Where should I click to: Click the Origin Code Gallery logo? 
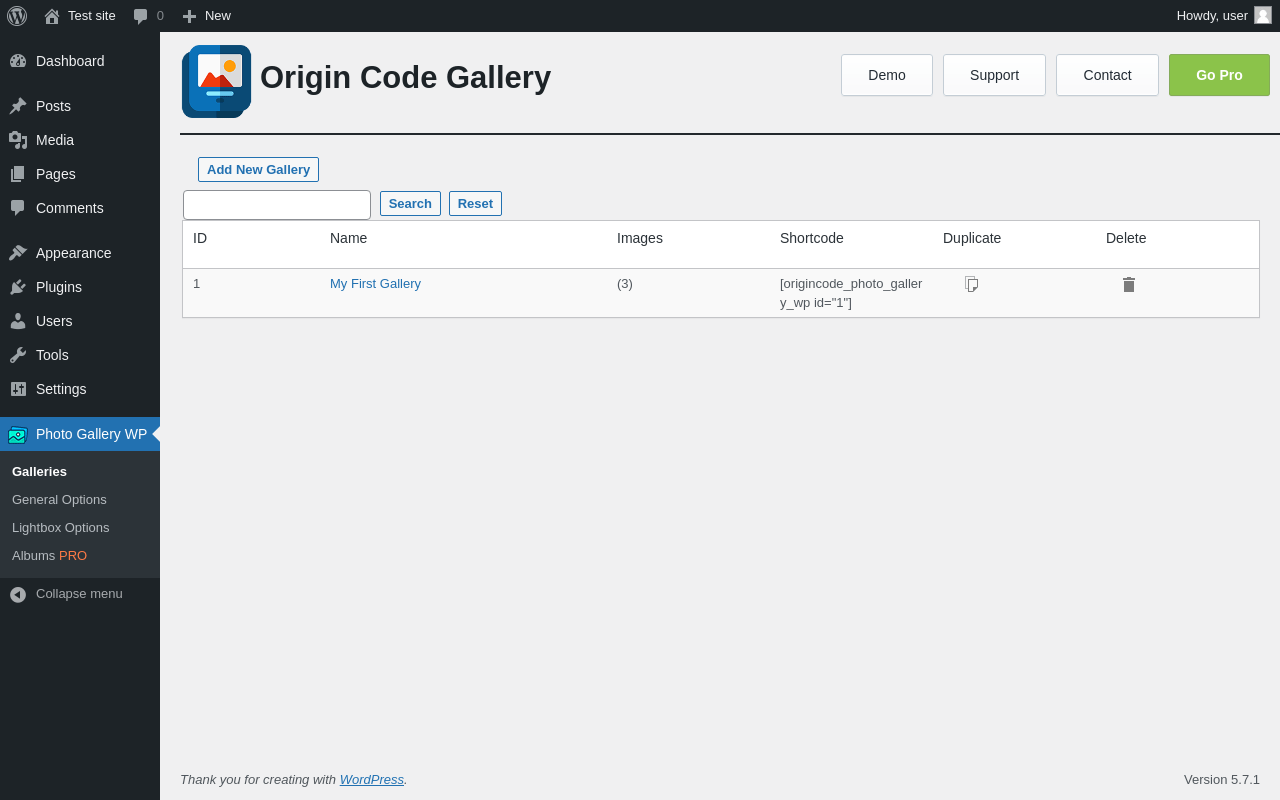pos(216,81)
